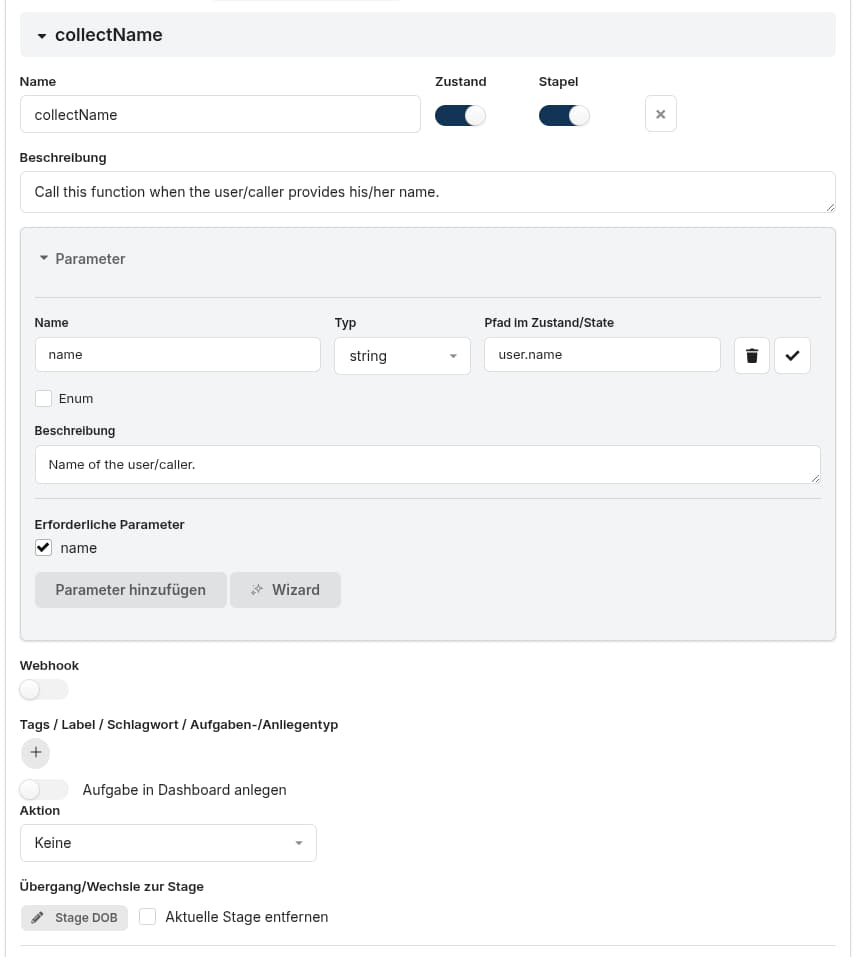The width and height of the screenshot is (855, 957).
Task: Click the Parameter hinzufügen button
Action: click(x=130, y=590)
